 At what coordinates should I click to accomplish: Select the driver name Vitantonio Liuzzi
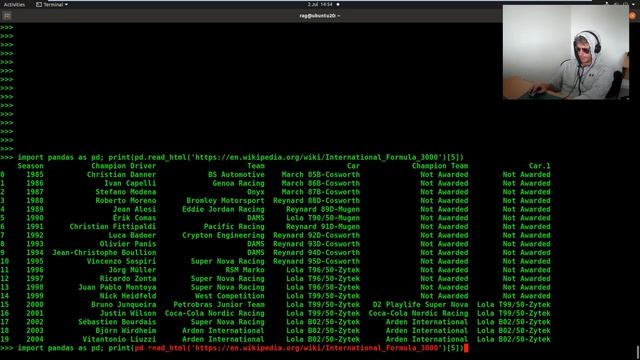tap(119, 339)
